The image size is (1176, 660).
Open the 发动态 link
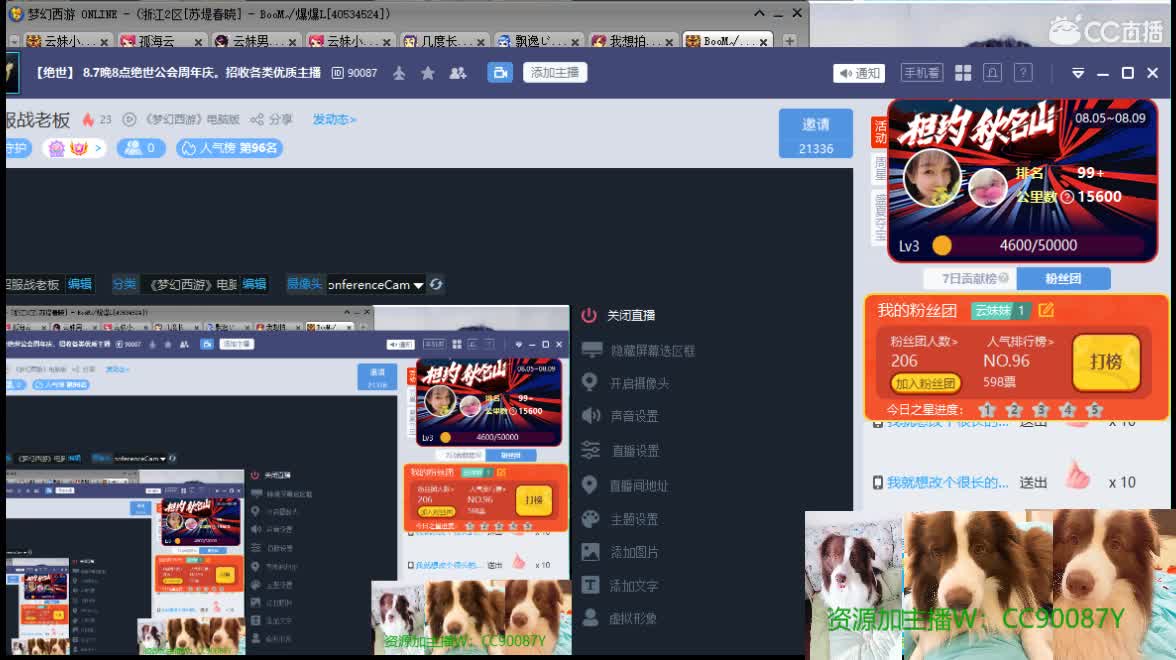click(x=334, y=119)
